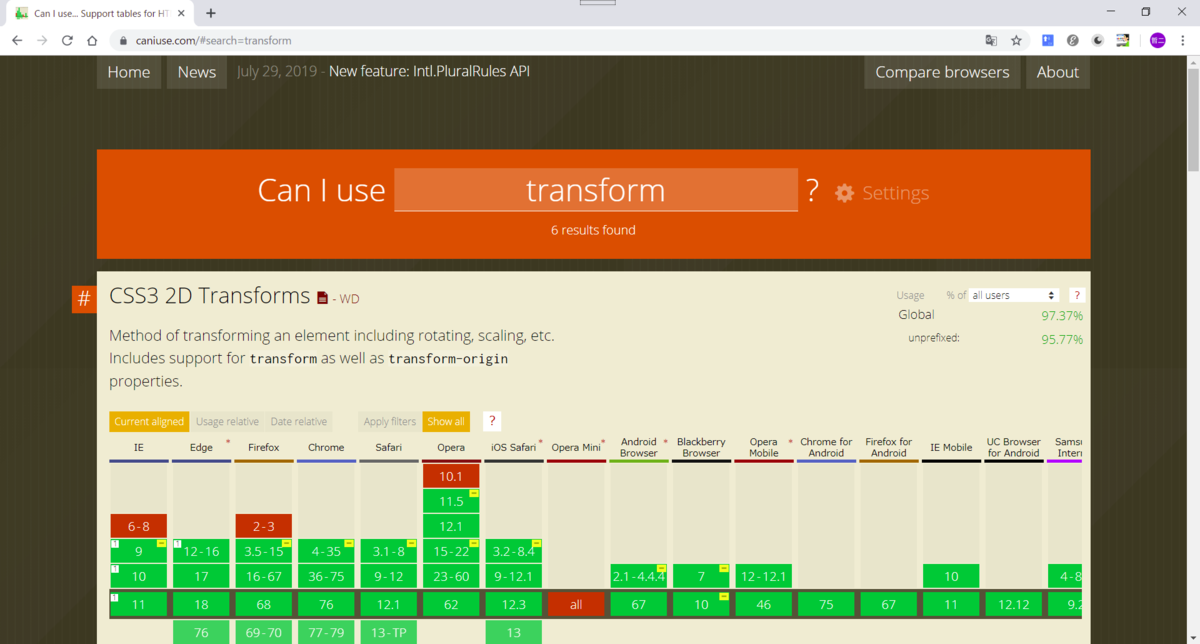Close the 'Can I use' browser tab
The image size is (1200, 644).
click(x=181, y=13)
